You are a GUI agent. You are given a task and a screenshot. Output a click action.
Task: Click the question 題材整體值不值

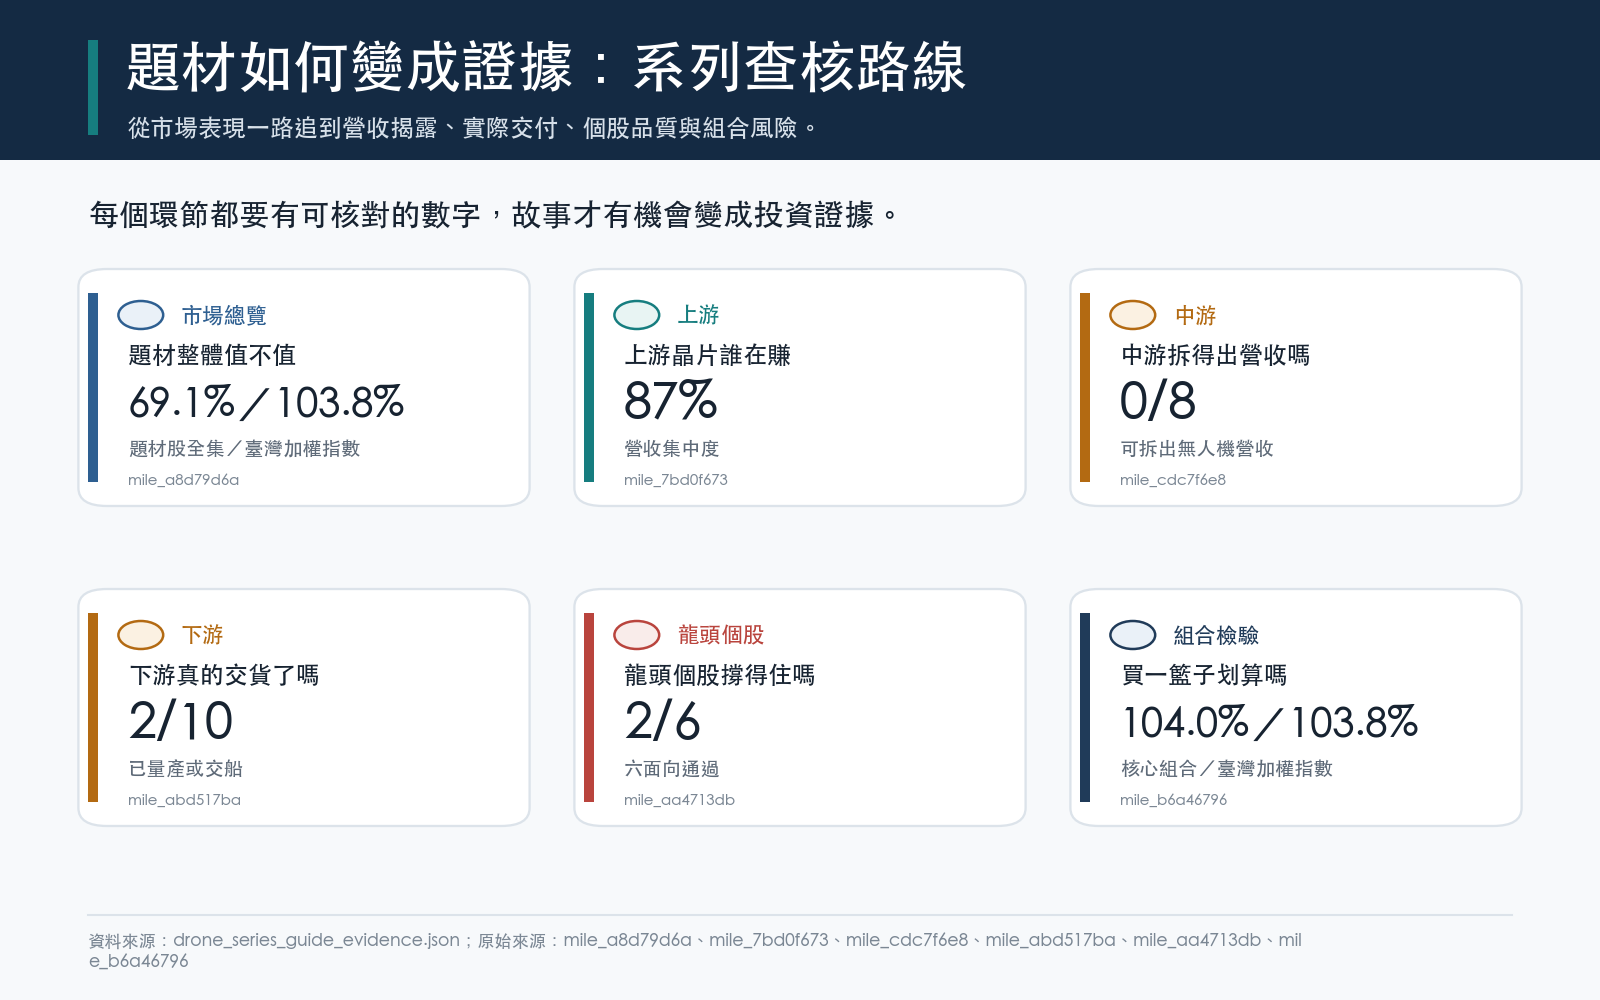click(x=212, y=355)
